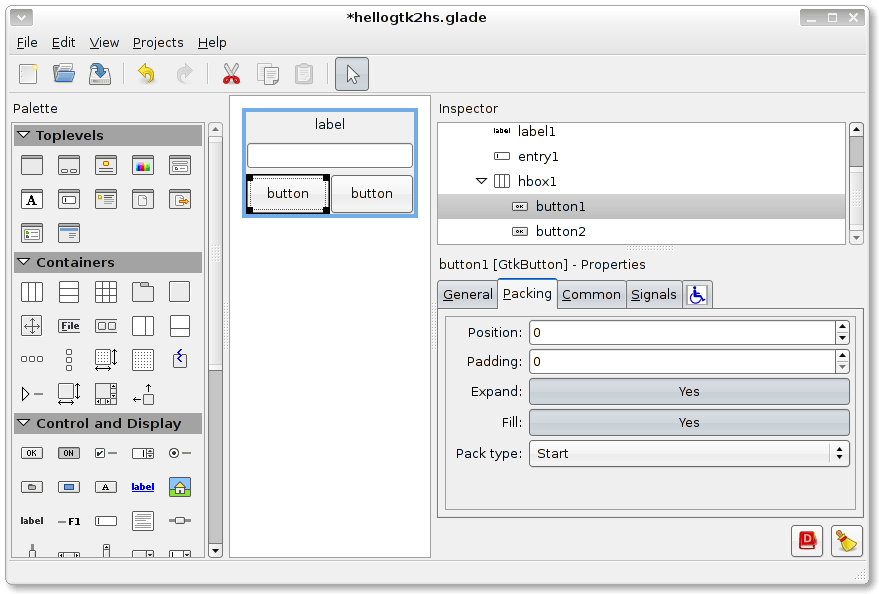The image size is (879, 594).
Task: Select the Menu Bar container icon
Action: pyautogui.click(x=67, y=325)
